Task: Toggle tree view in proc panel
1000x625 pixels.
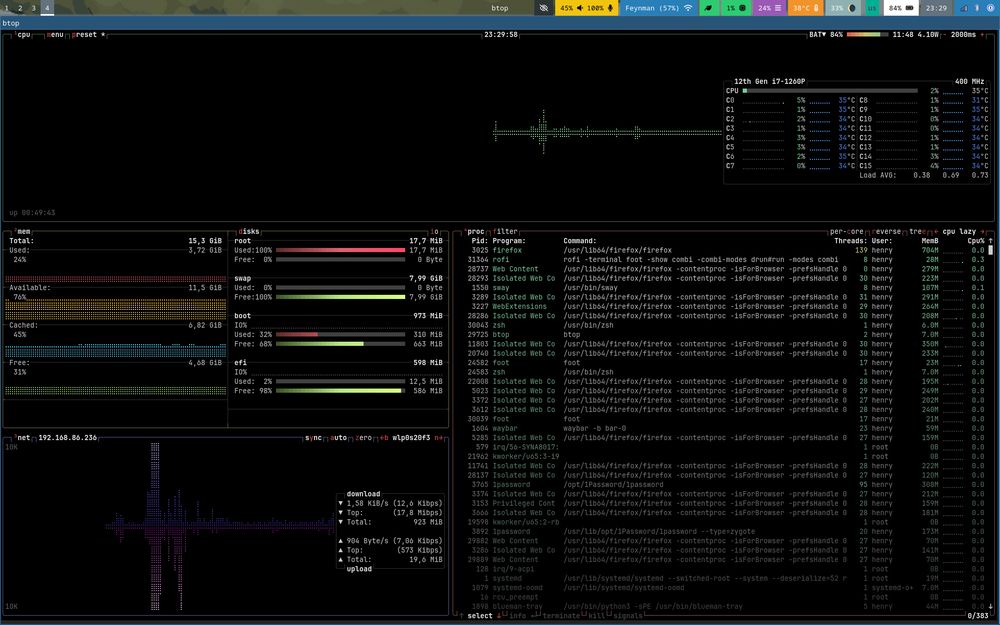Action: click(x=918, y=232)
